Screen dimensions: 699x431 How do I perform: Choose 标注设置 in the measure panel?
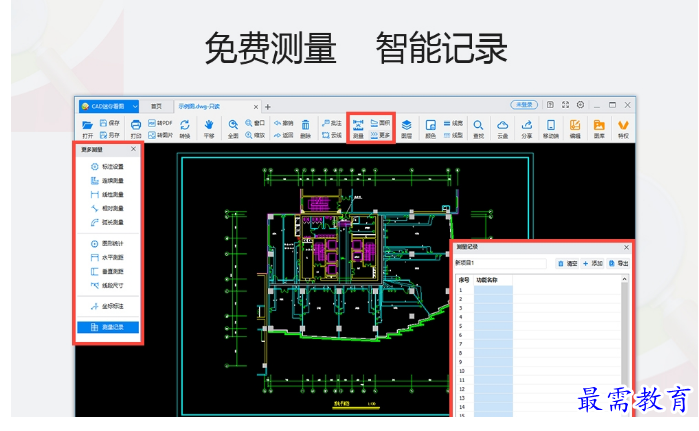point(107,166)
